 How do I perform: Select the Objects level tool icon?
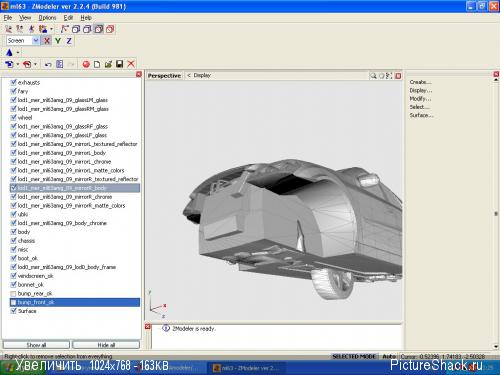[43, 29]
